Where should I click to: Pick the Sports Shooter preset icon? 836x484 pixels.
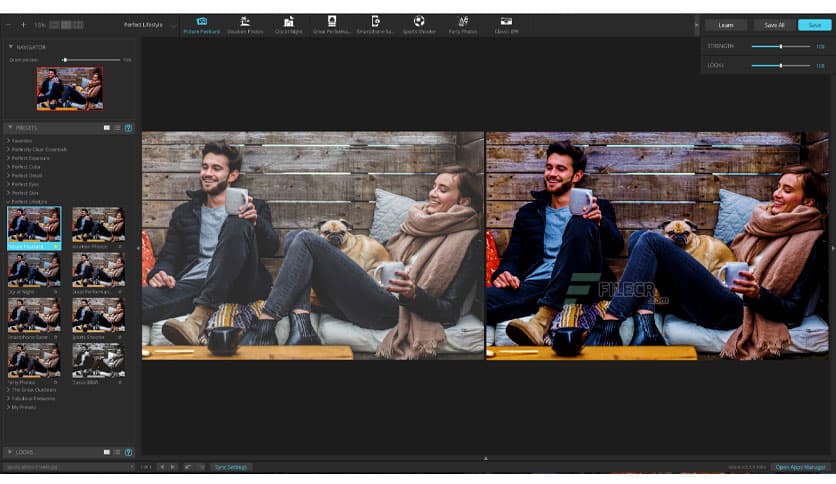419,22
